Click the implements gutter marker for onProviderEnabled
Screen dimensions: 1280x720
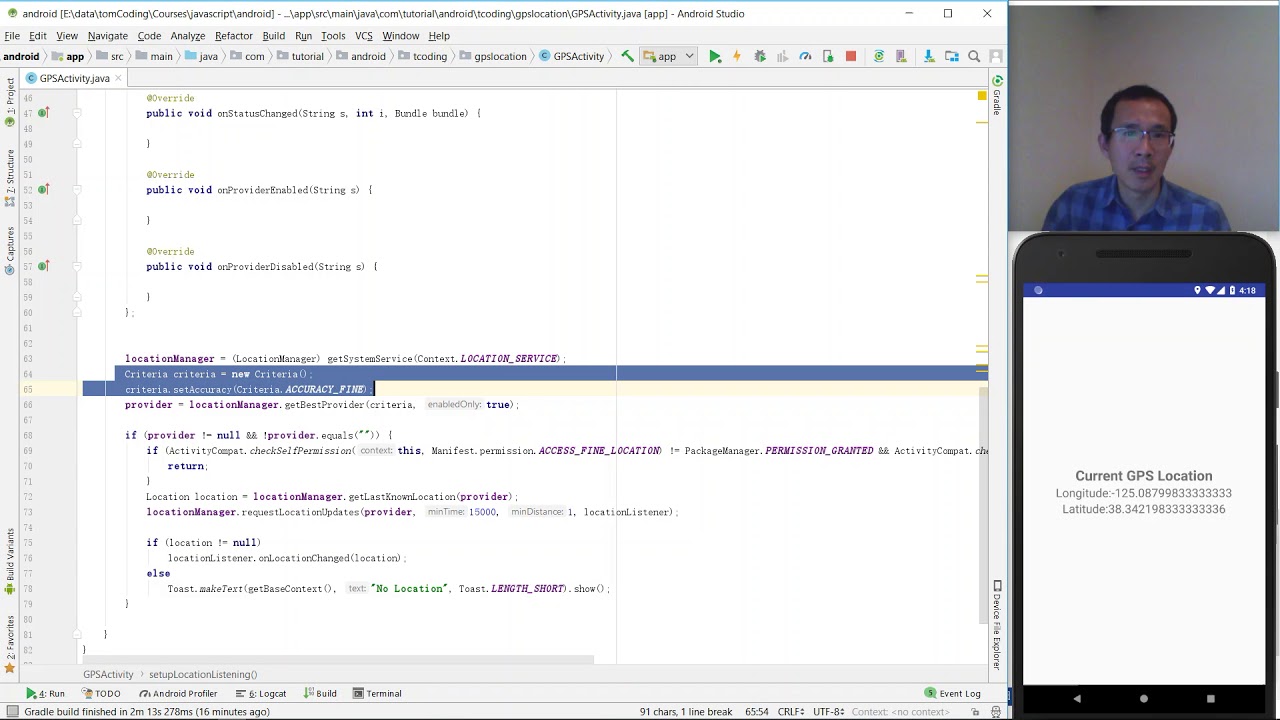pyautogui.click(x=43, y=190)
